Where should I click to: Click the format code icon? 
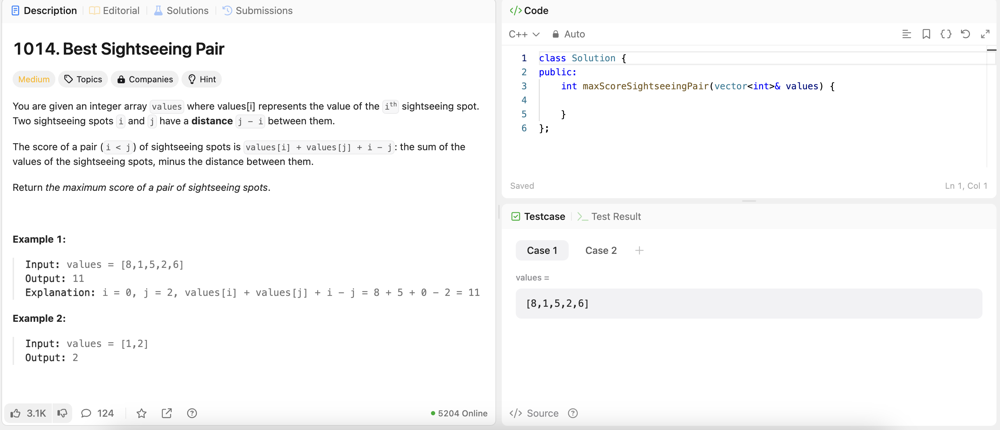(x=906, y=34)
